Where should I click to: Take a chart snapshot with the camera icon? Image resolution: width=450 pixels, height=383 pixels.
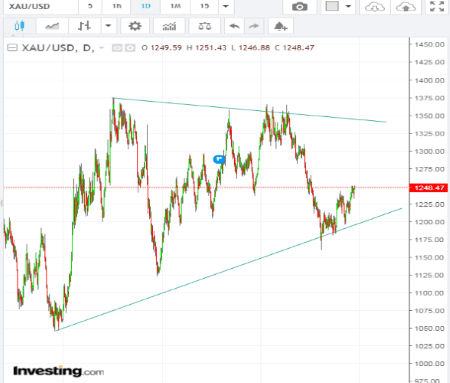pyautogui.click(x=300, y=6)
